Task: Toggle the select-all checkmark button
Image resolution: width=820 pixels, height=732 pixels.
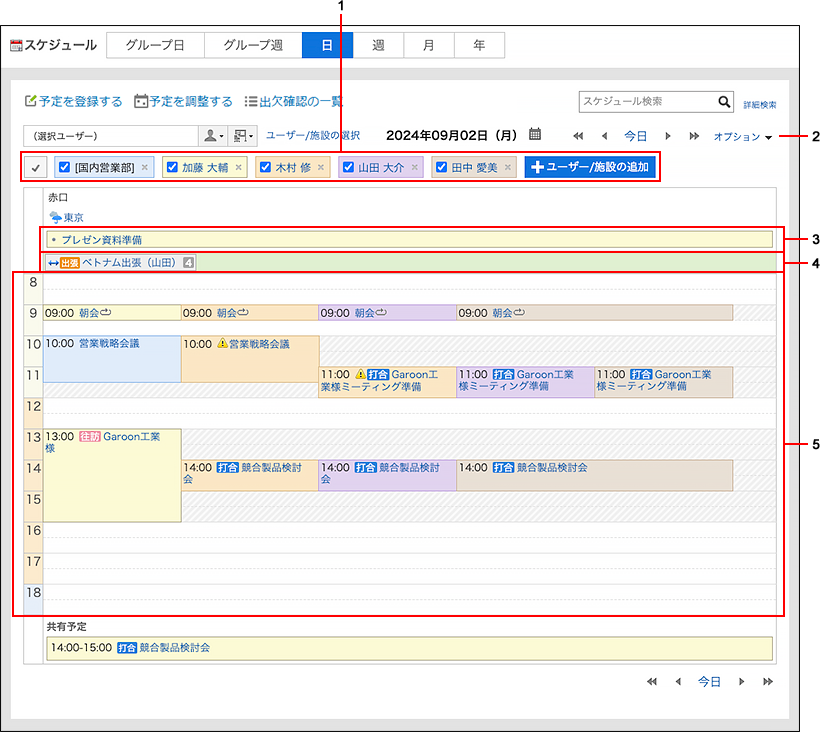Action: pos(36,168)
